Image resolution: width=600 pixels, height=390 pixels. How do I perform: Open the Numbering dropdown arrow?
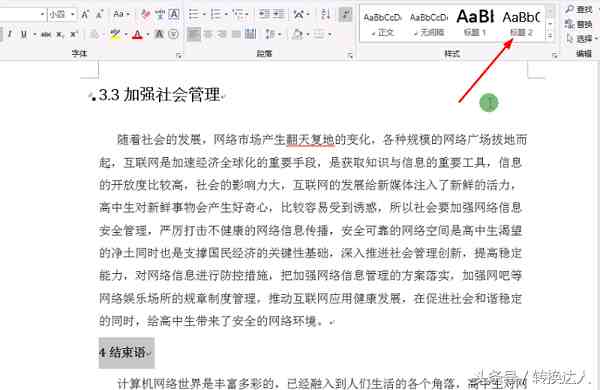[x=226, y=15]
